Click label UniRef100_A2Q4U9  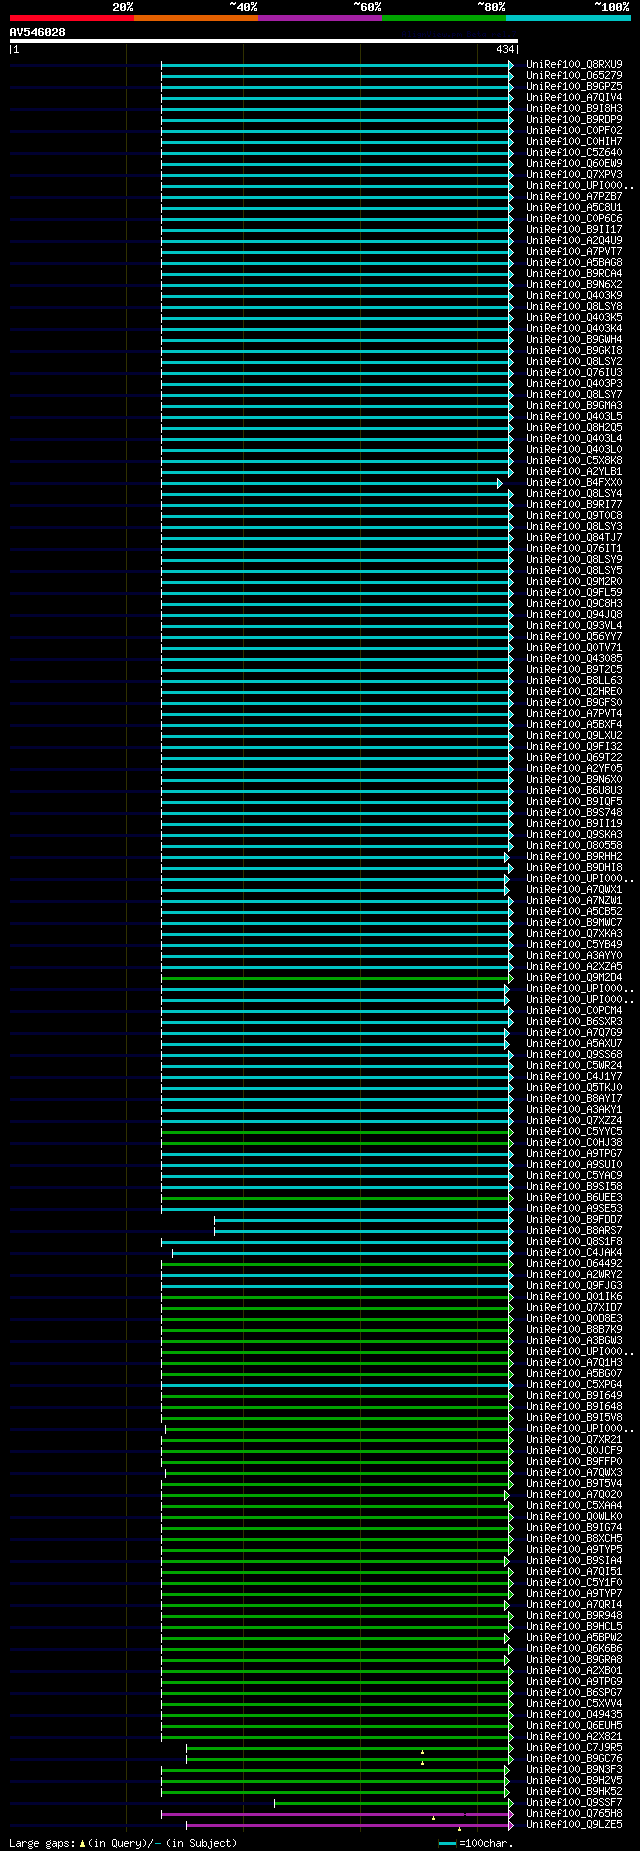(574, 240)
